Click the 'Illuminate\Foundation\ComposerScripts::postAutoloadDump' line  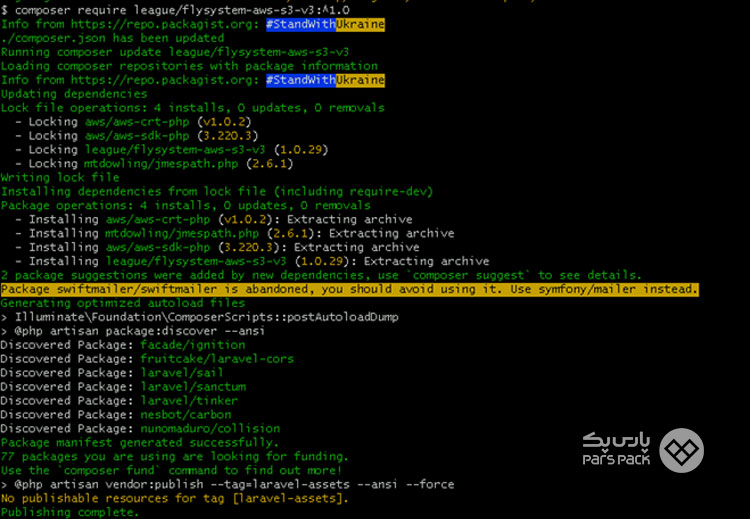pyautogui.click(x=199, y=317)
